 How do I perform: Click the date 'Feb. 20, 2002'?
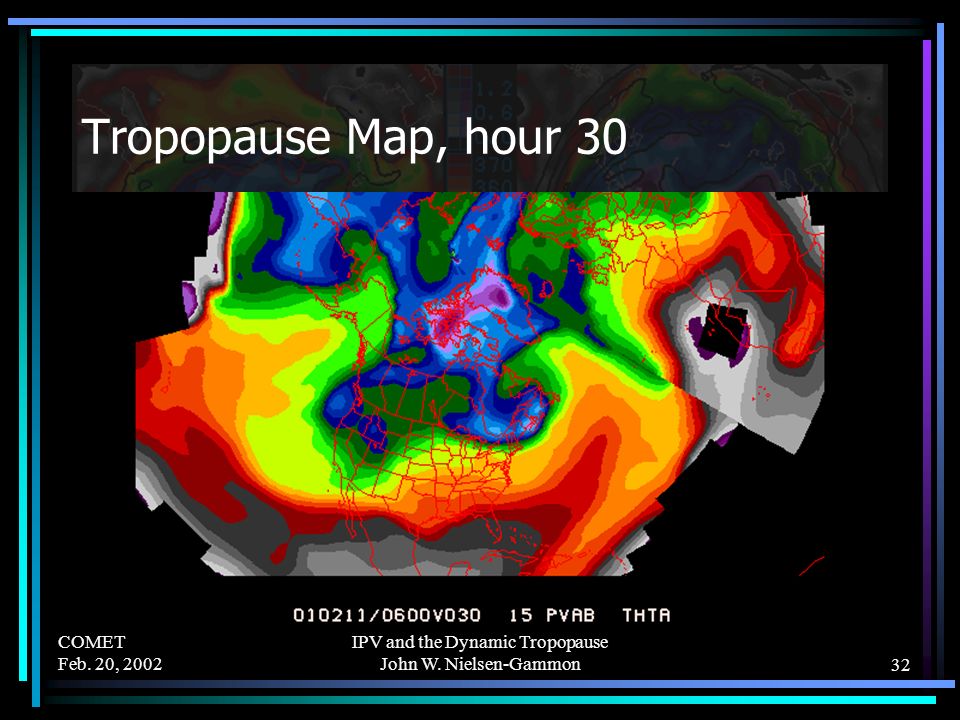coord(110,664)
